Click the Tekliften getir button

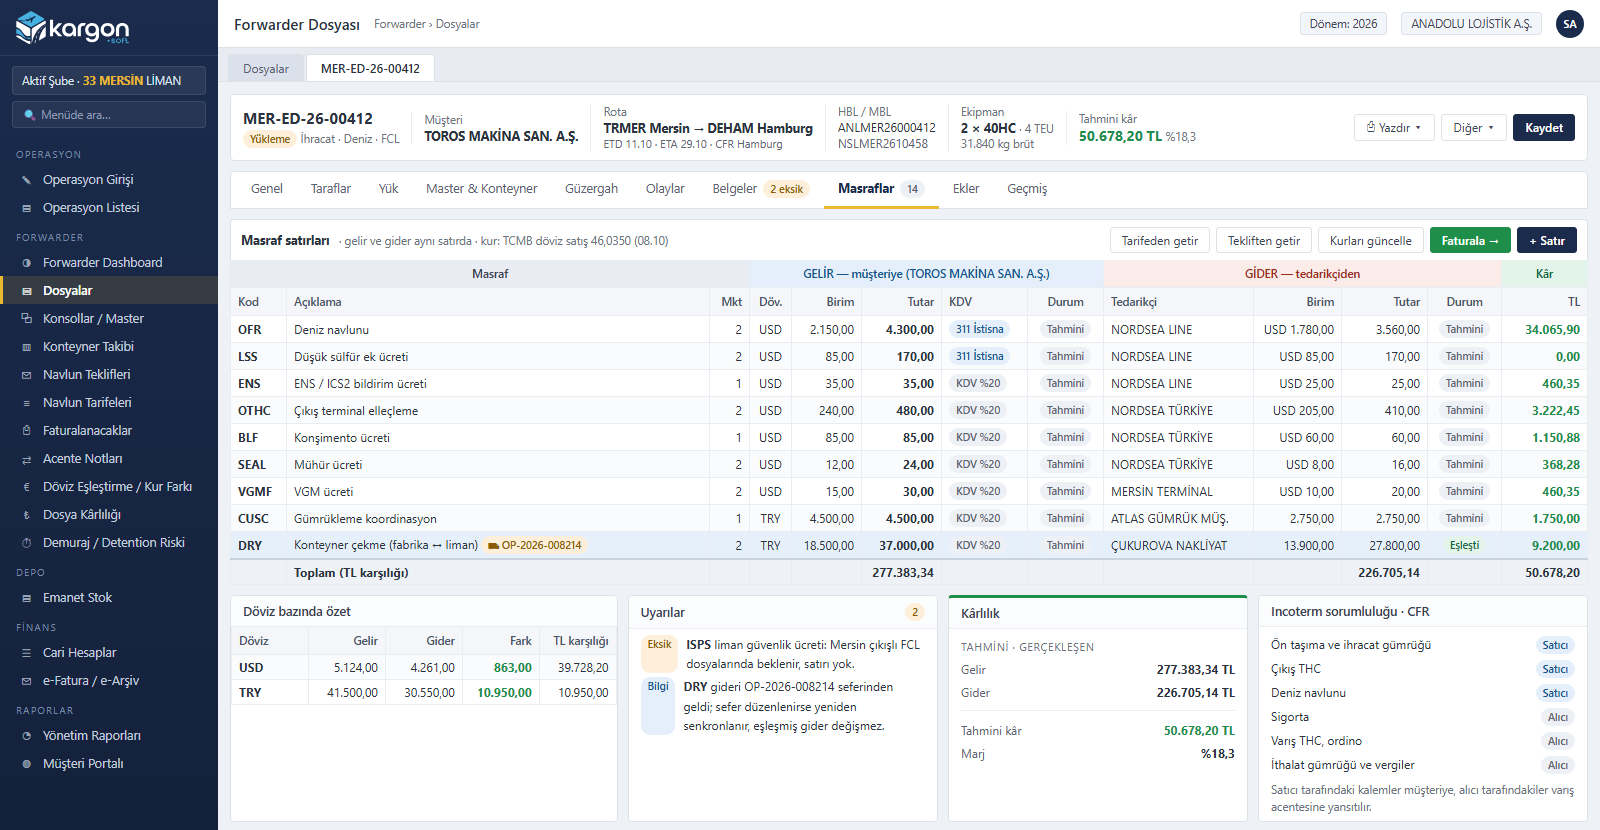1264,241
